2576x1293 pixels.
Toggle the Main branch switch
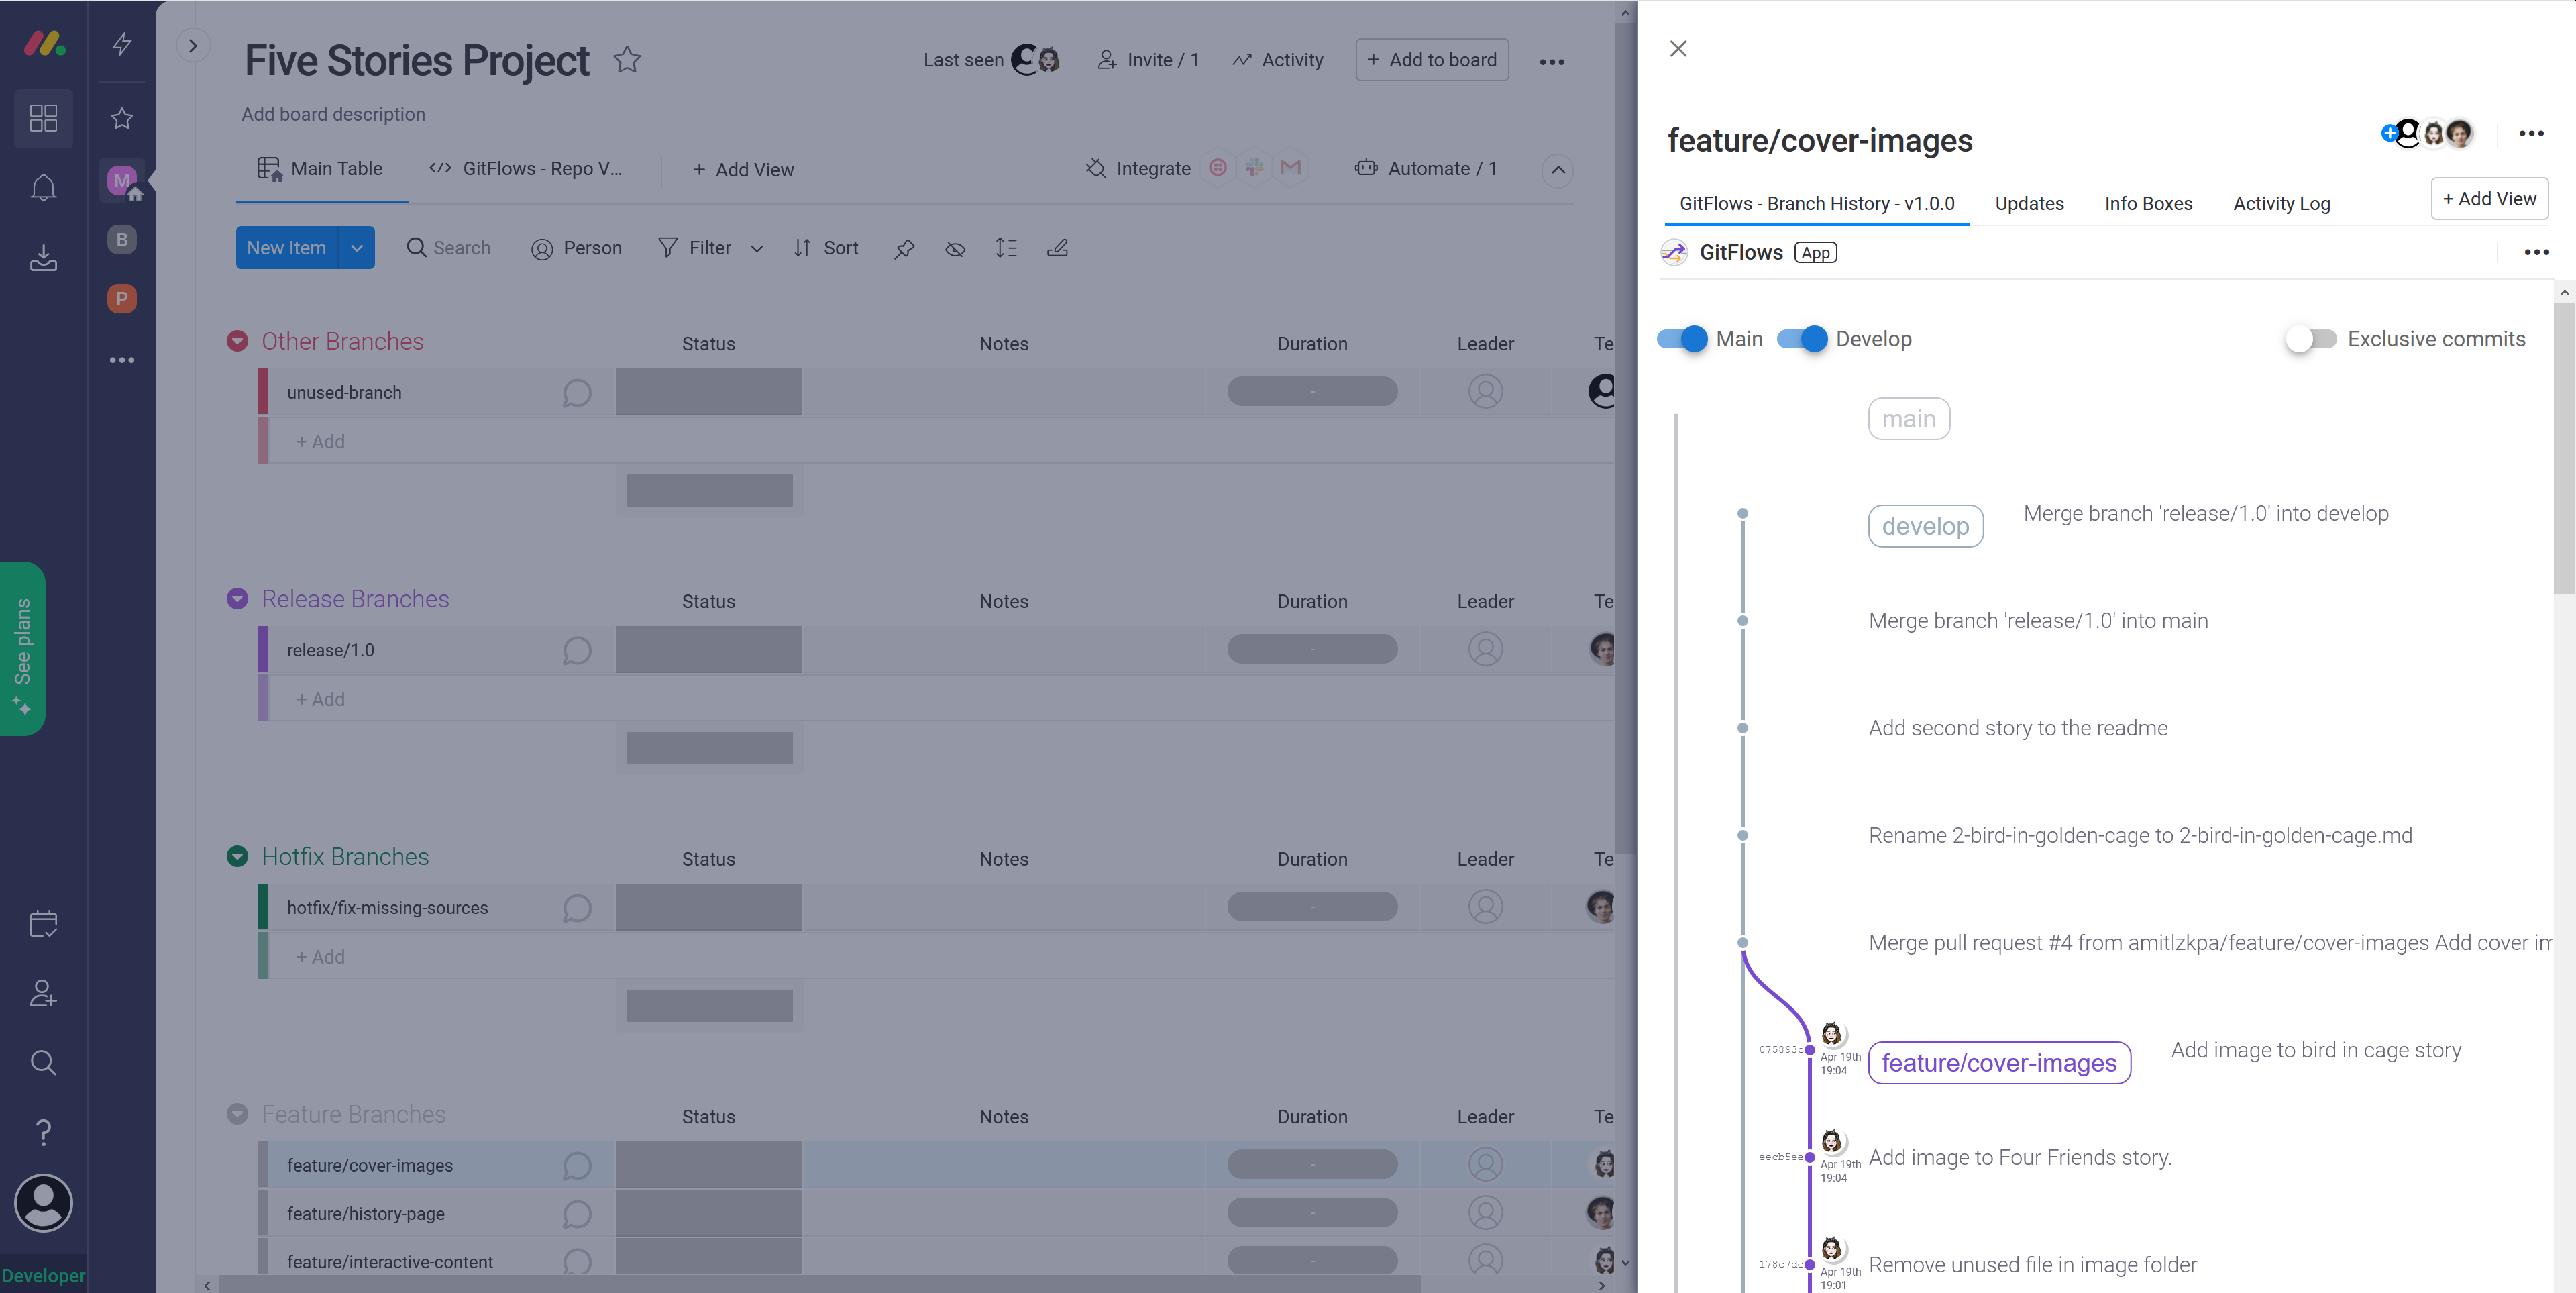click(1683, 339)
